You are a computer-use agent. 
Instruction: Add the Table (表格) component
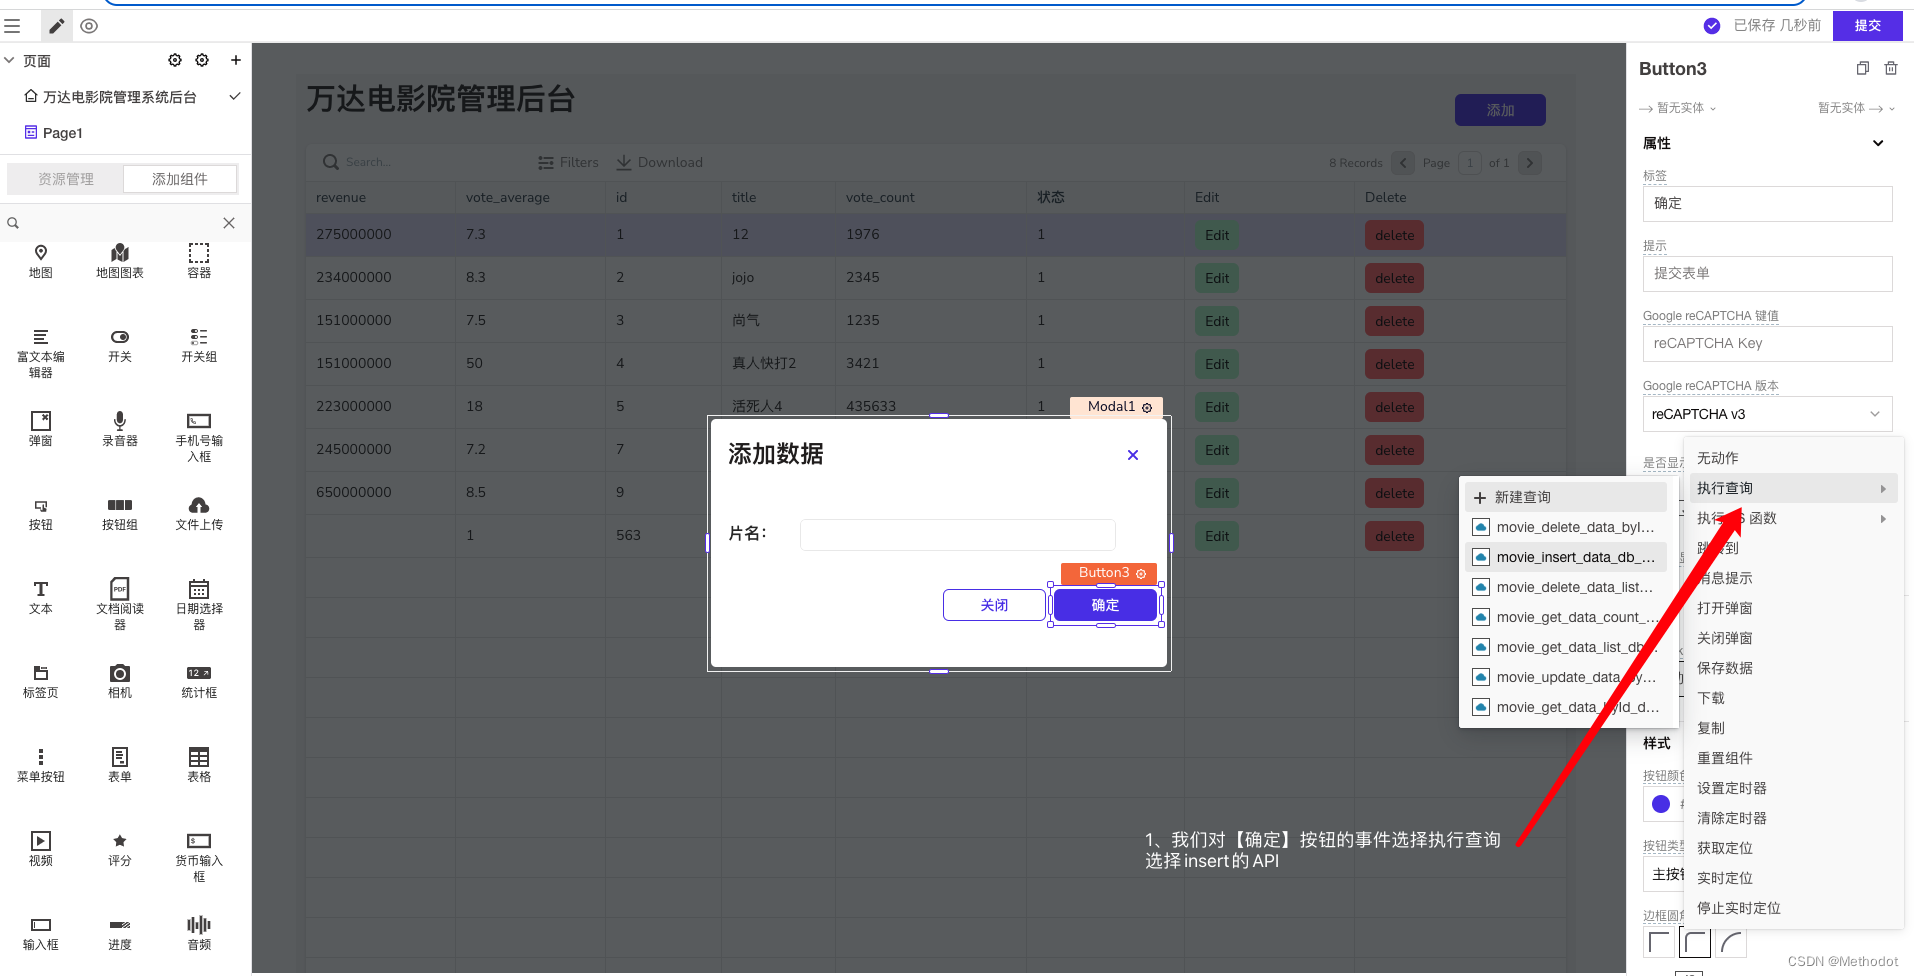[x=199, y=765]
